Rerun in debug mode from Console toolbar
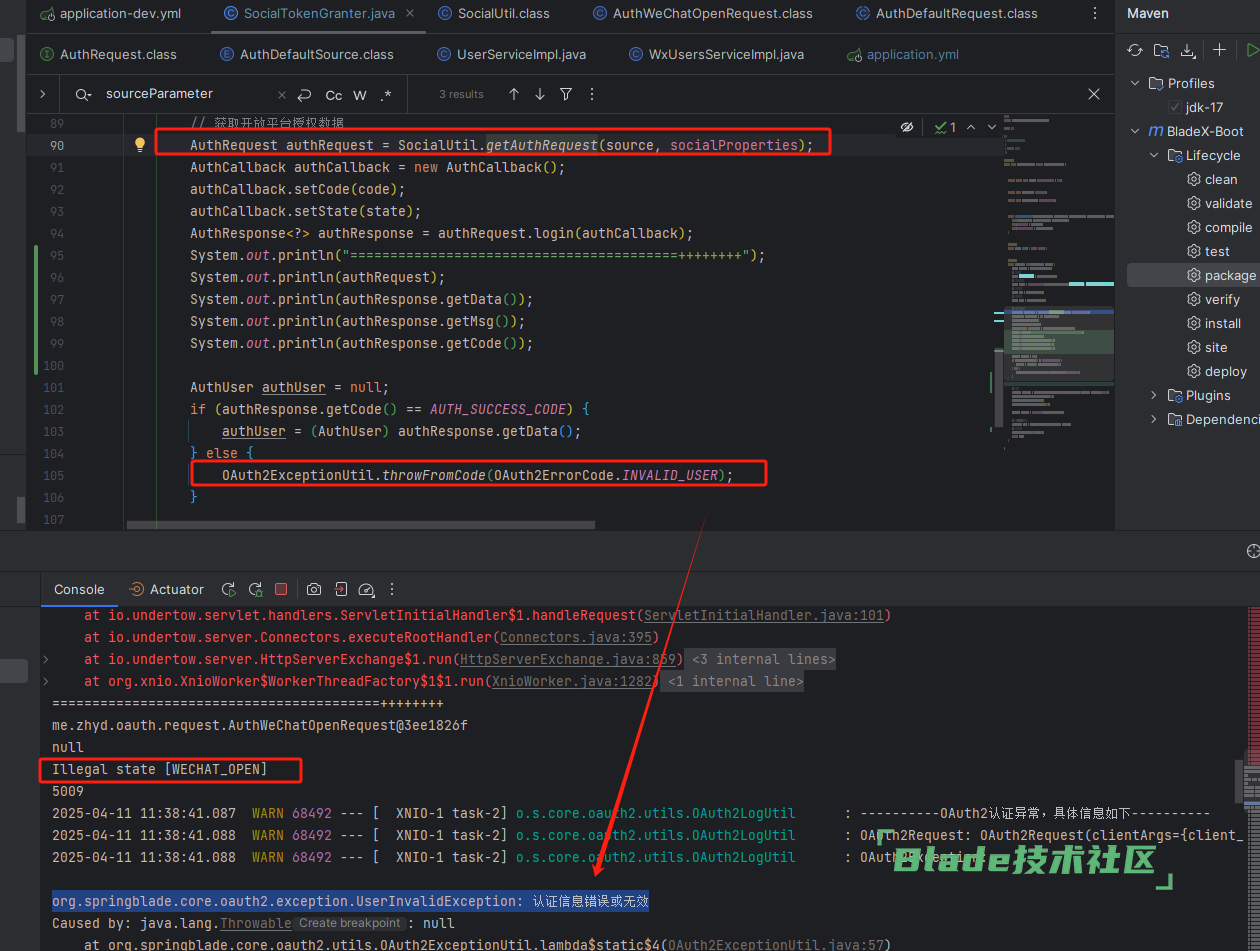 tap(255, 590)
